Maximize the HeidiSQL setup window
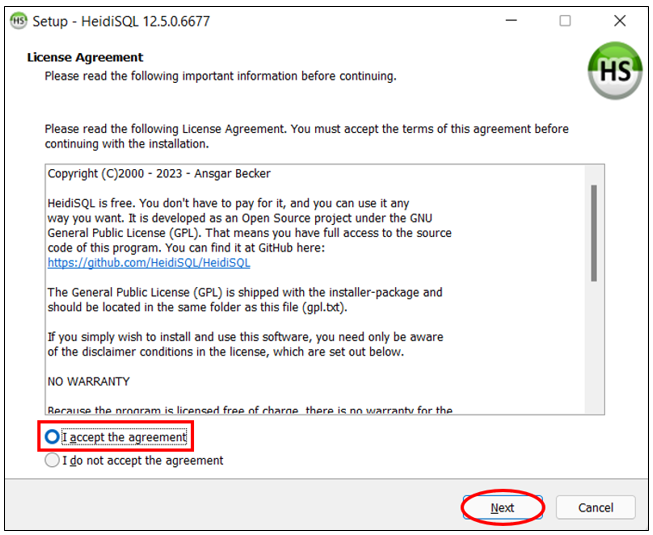 (565, 21)
